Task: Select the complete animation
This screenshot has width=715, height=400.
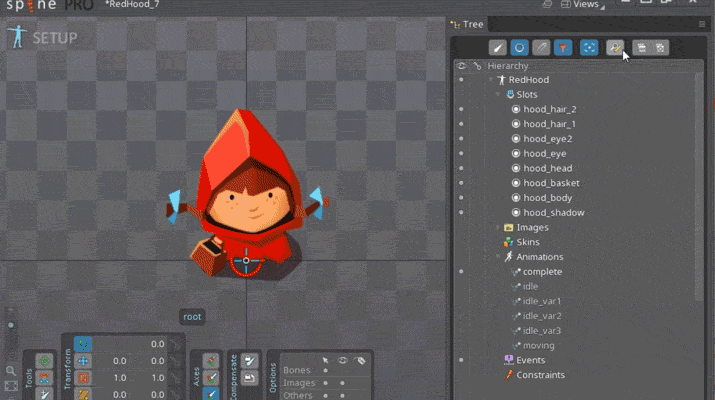Action: click(542, 272)
